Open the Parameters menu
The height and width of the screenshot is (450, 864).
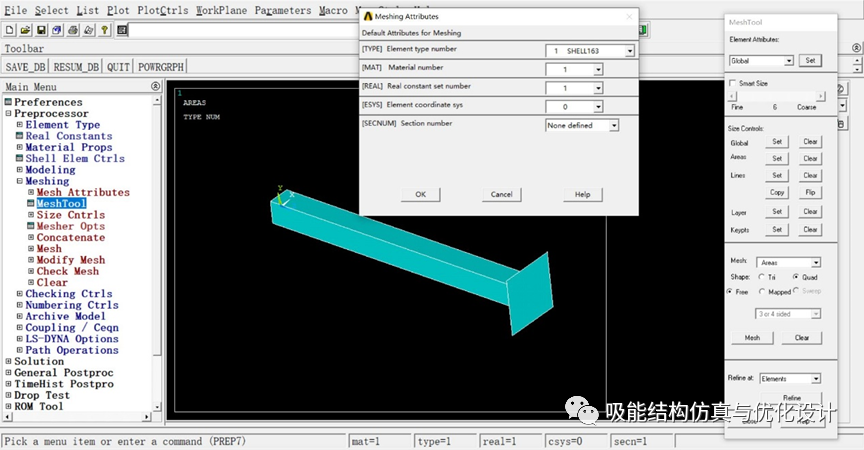point(283,10)
